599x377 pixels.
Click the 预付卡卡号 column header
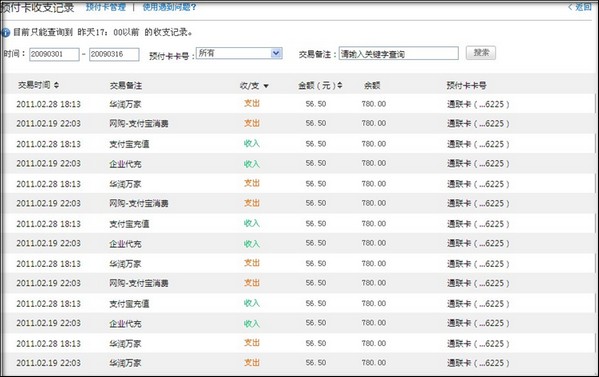tap(466, 85)
